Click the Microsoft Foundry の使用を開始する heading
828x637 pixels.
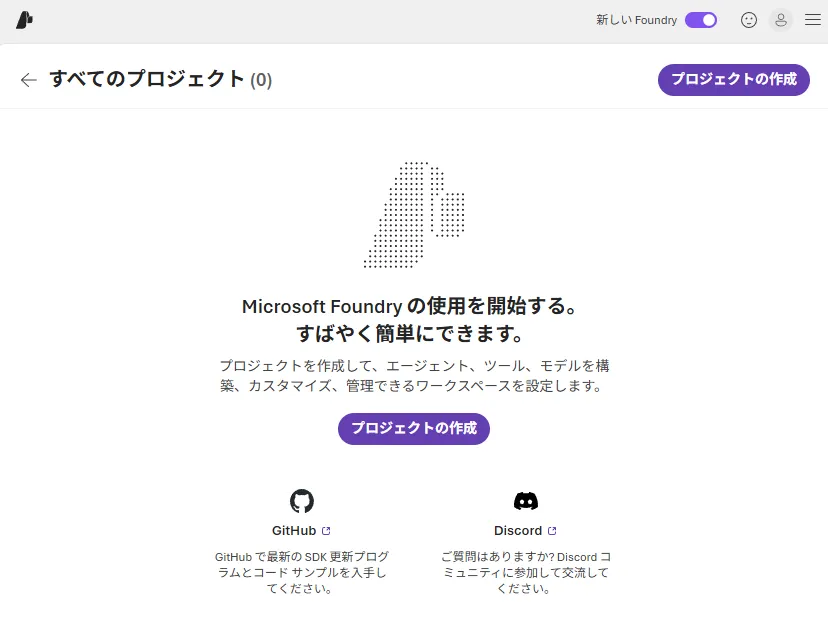pyautogui.click(x=409, y=320)
